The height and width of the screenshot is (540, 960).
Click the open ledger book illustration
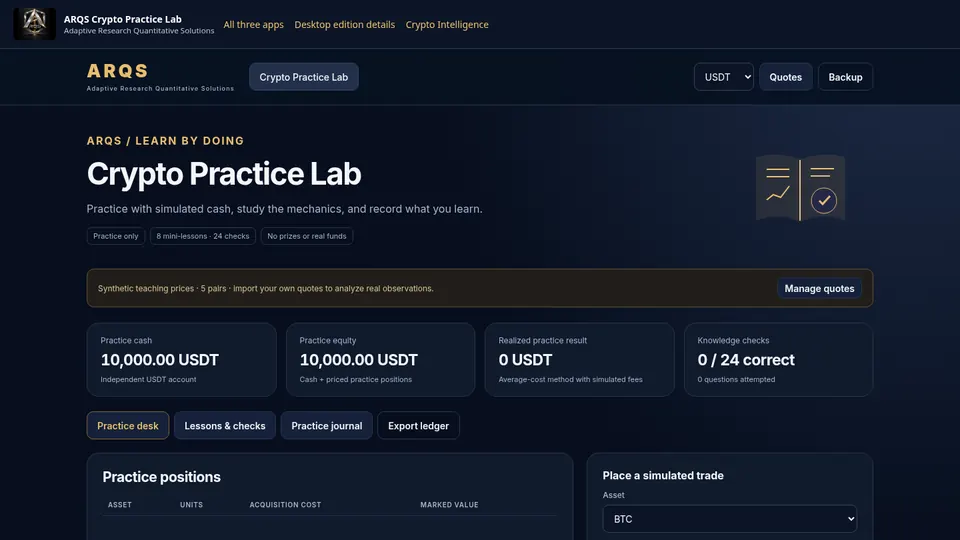(x=800, y=187)
